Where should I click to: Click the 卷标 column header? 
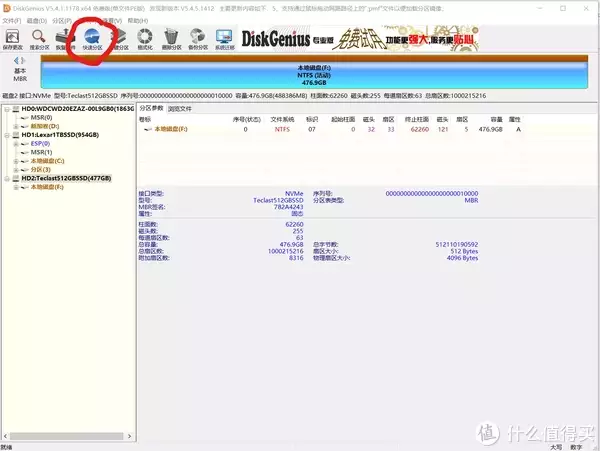[x=145, y=119]
